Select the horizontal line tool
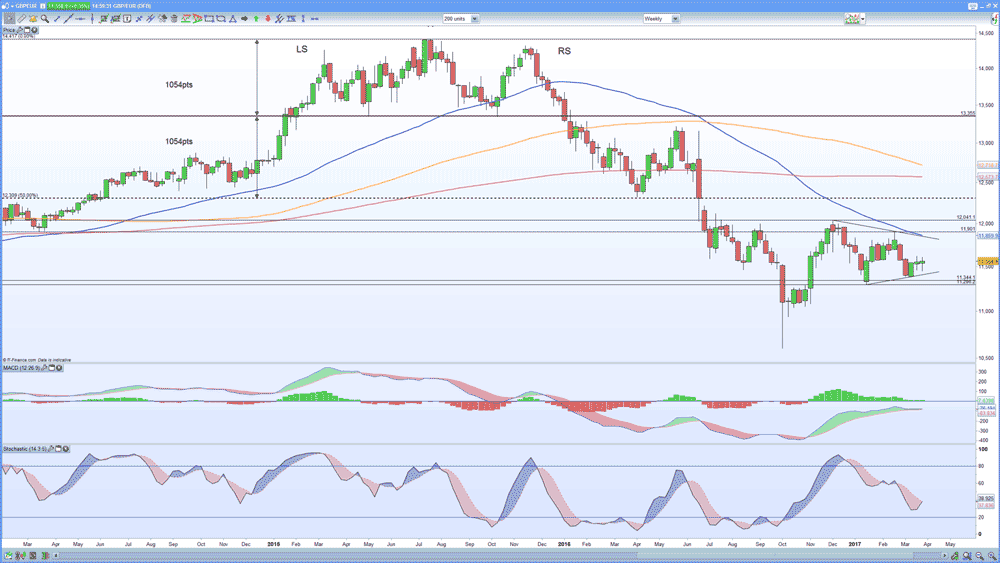The height and width of the screenshot is (563, 1000). [x=80, y=19]
